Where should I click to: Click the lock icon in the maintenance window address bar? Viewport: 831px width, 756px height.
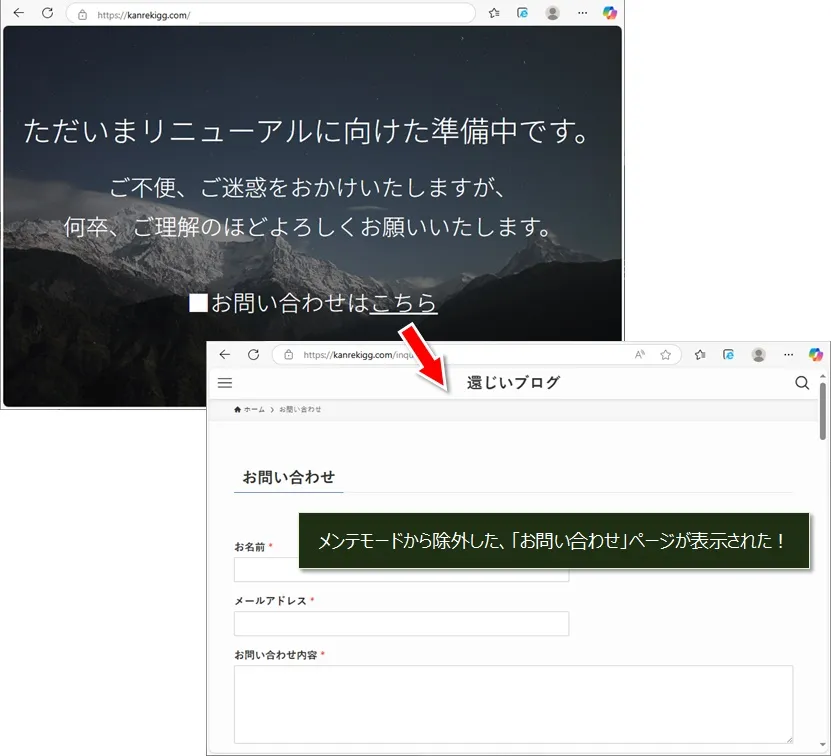point(83,15)
